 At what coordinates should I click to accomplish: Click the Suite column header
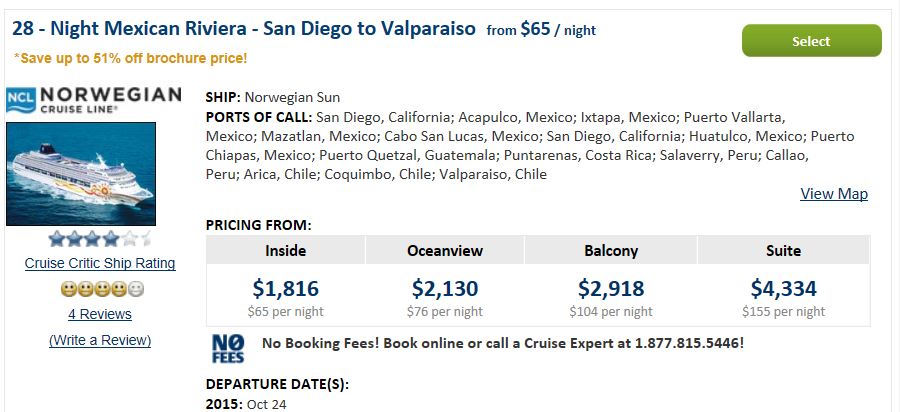tap(783, 250)
